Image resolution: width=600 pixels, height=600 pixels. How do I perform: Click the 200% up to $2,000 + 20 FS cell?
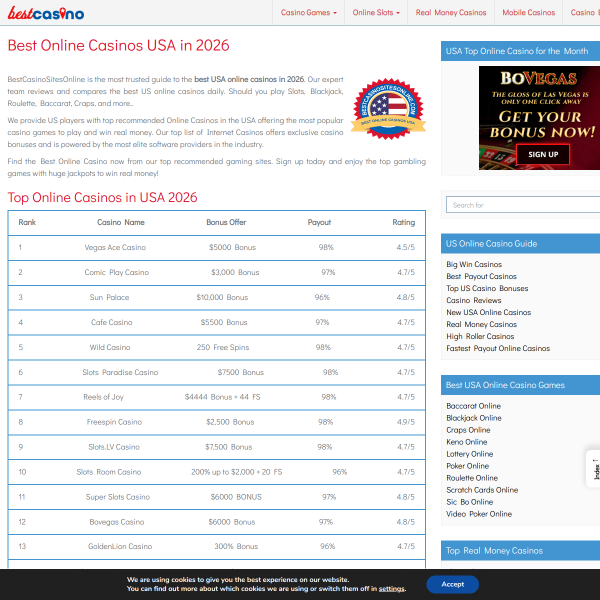pyautogui.click(x=236, y=472)
